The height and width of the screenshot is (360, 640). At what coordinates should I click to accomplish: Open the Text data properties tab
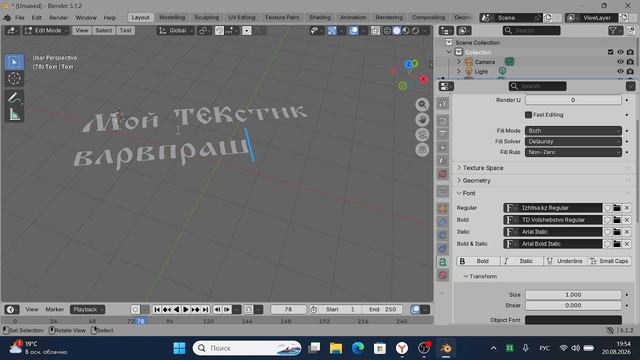click(x=443, y=262)
